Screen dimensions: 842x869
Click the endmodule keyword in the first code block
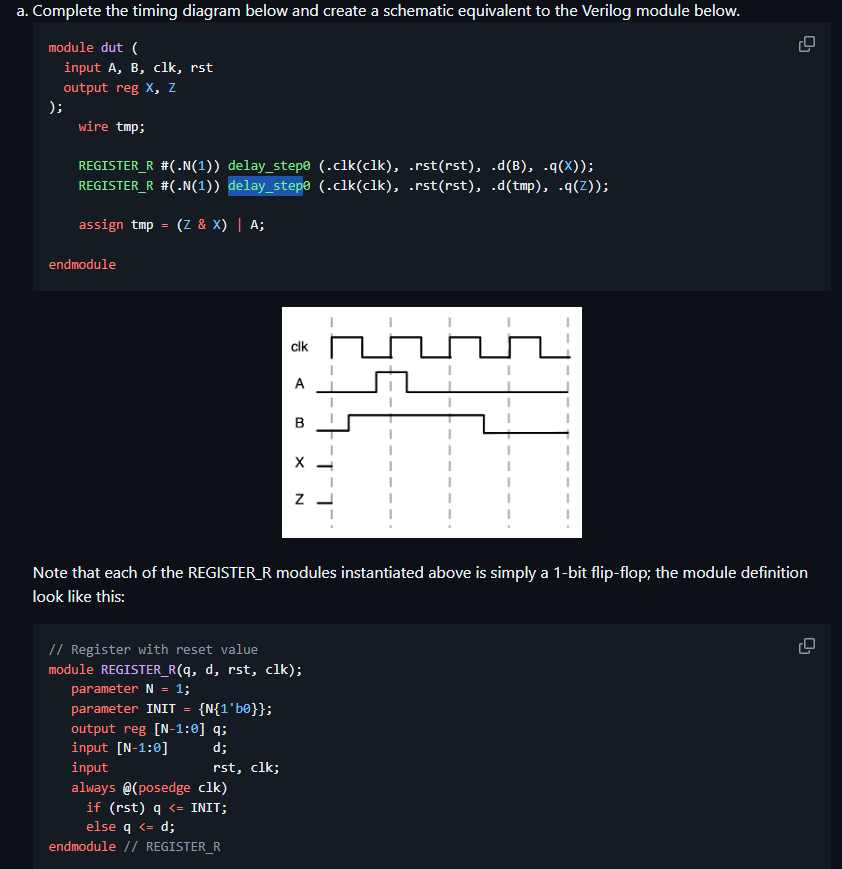pos(82,264)
